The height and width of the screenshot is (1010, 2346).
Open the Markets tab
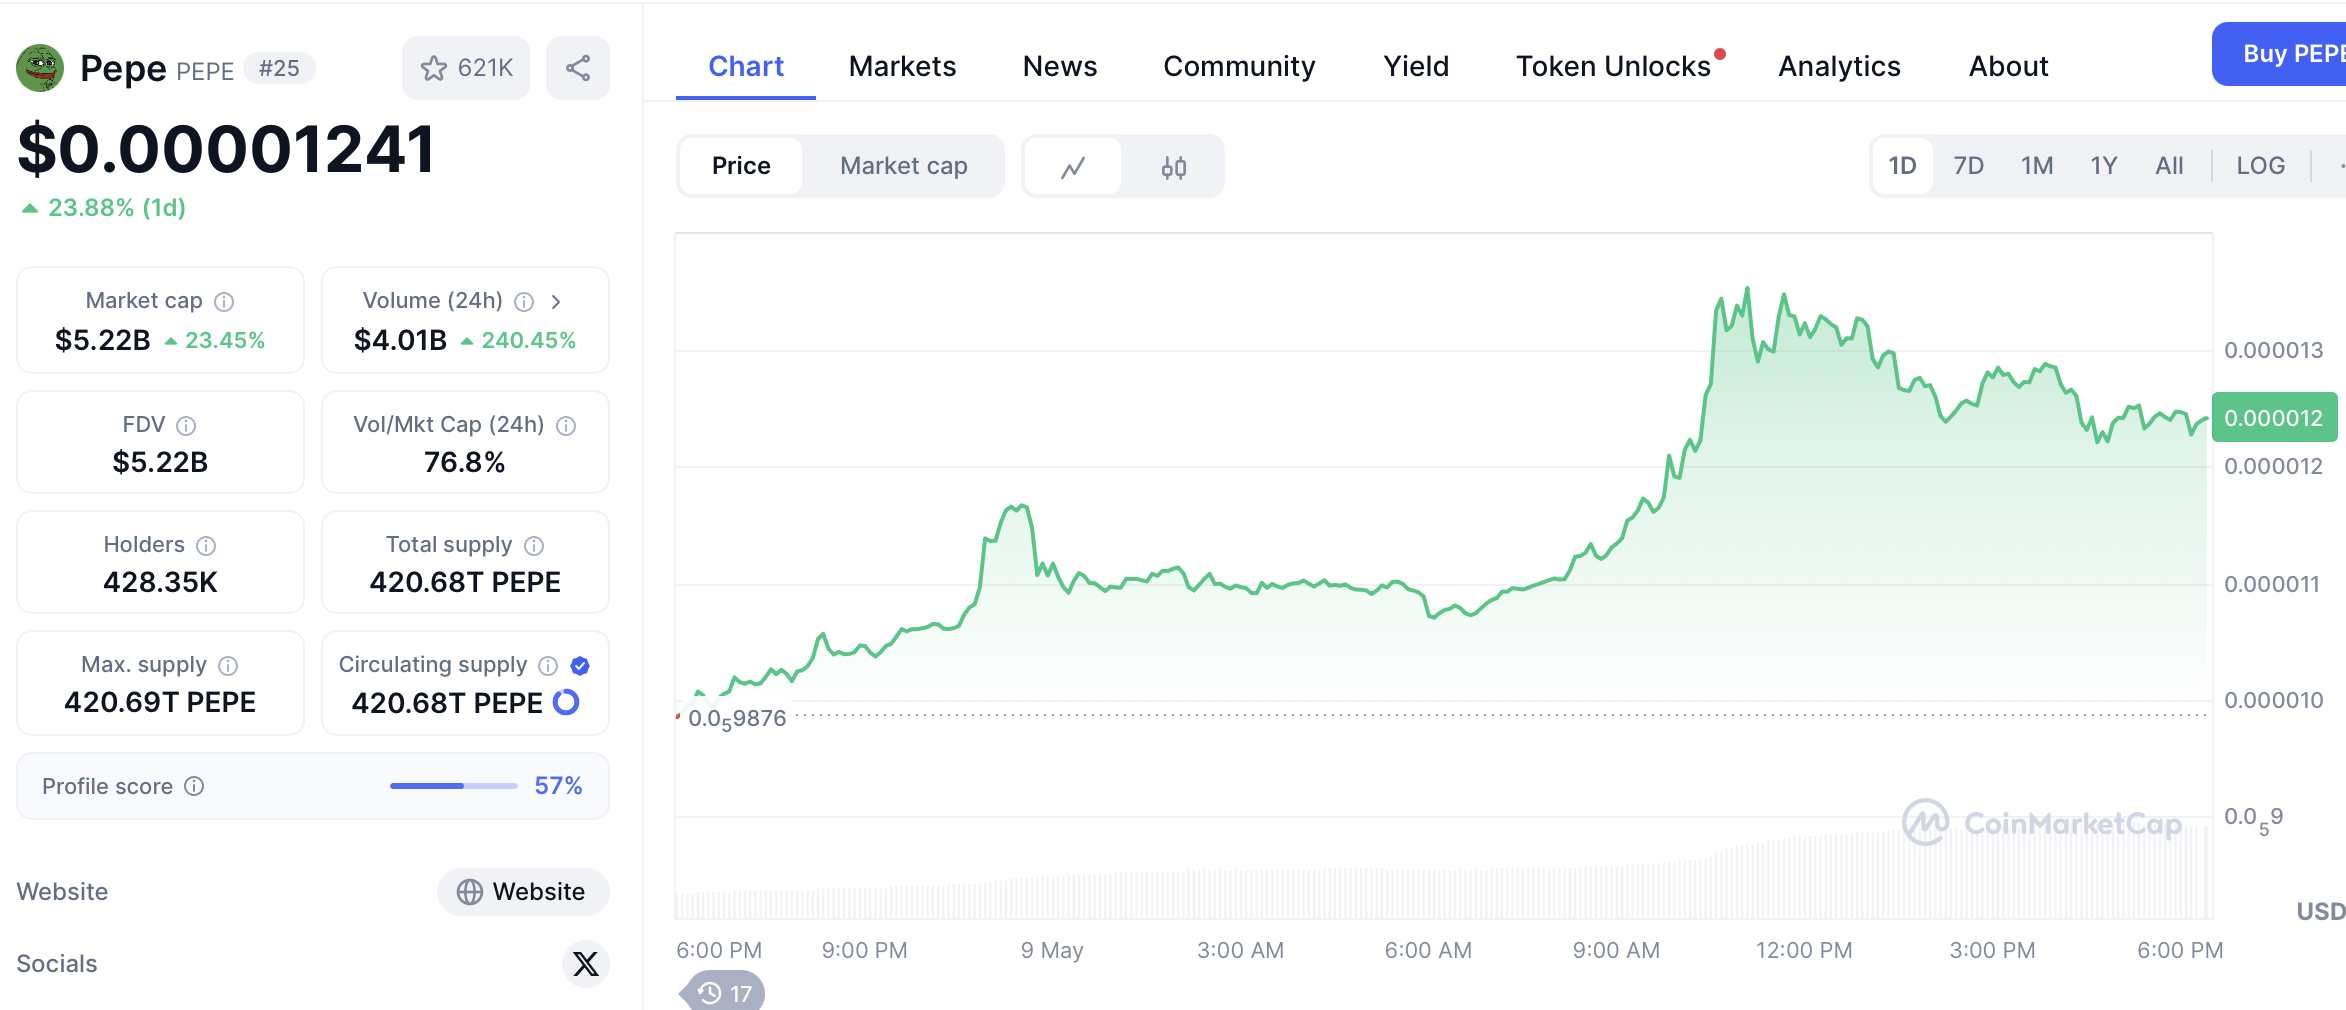pyautogui.click(x=902, y=67)
